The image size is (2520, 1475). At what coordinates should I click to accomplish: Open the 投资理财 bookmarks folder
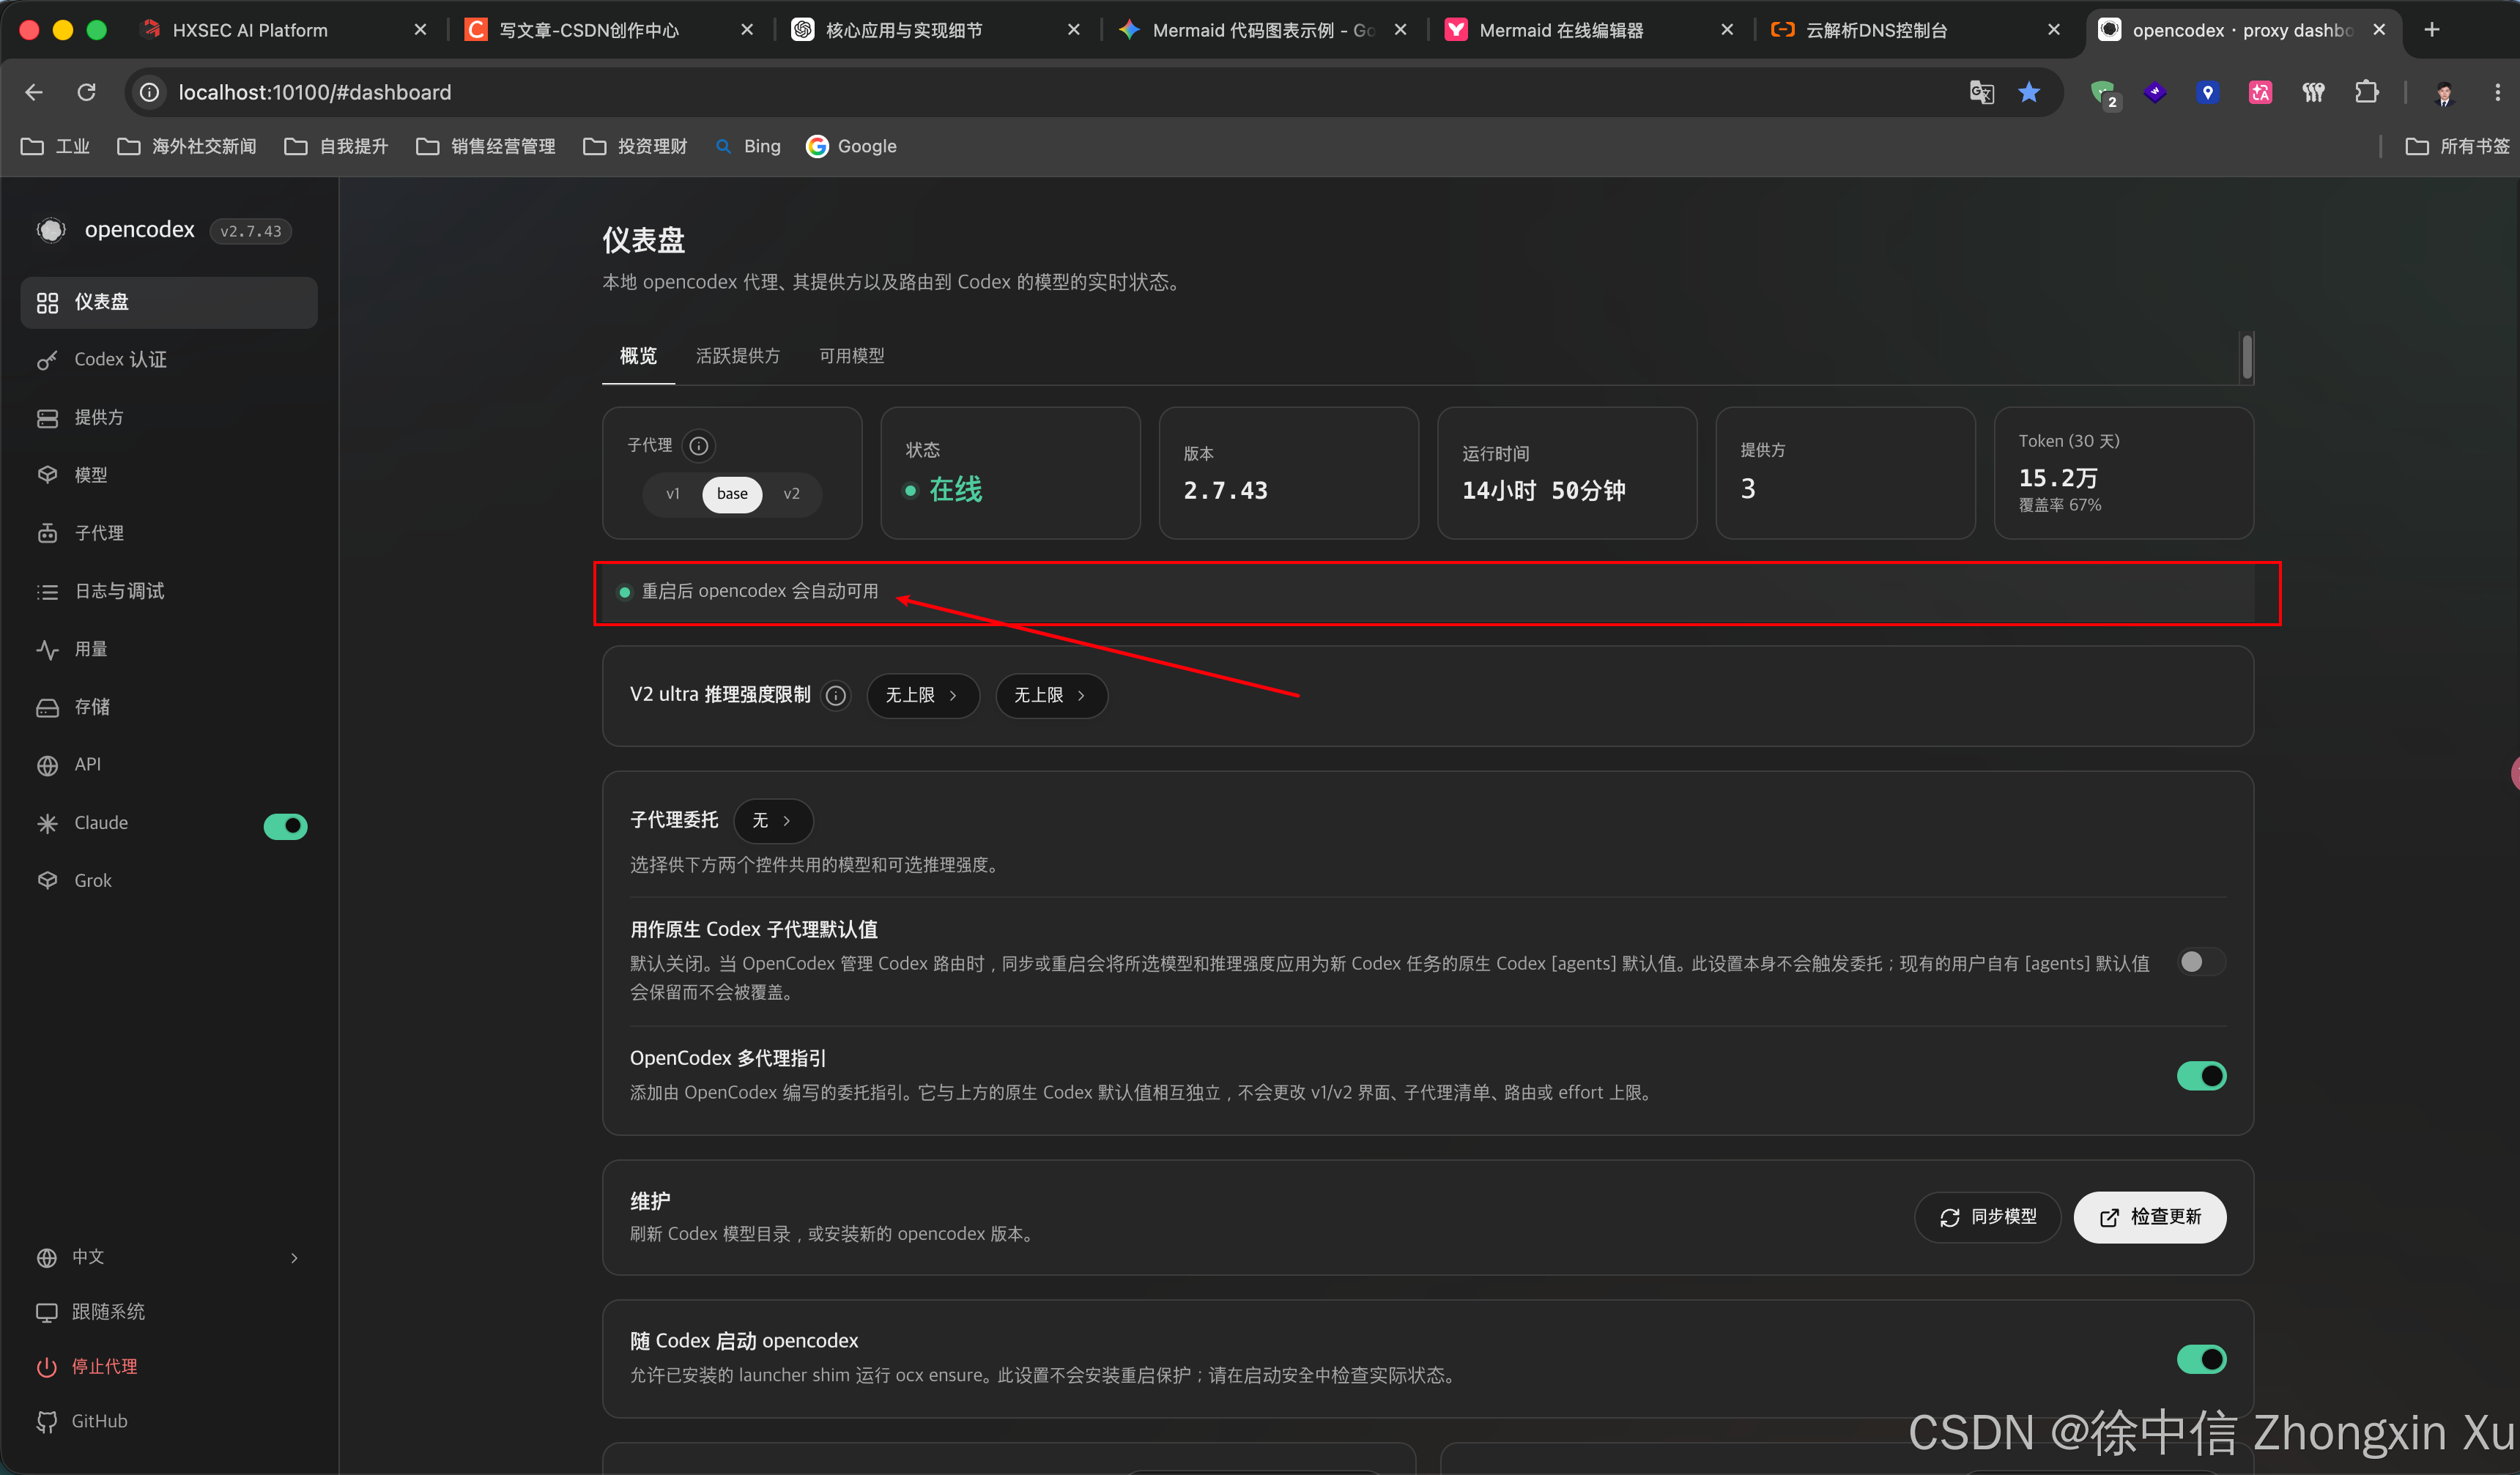pyautogui.click(x=635, y=147)
